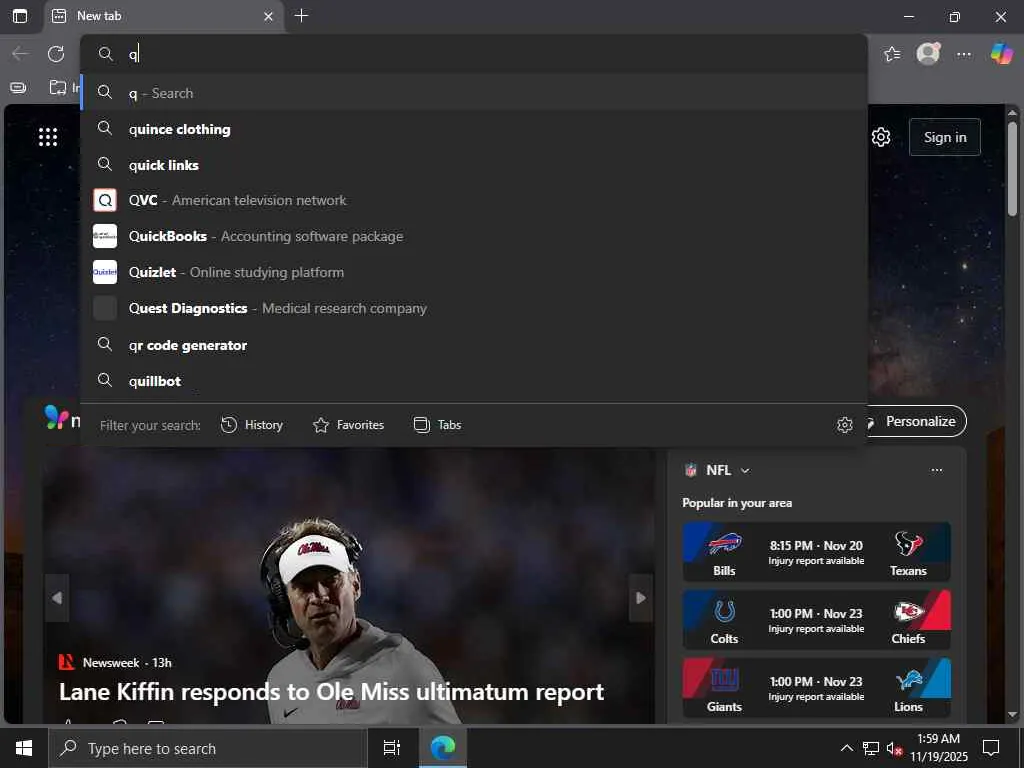Image resolution: width=1024 pixels, height=768 pixels.
Task: Choose 'qr code generator' suggestion
Action: coord(475,345)
